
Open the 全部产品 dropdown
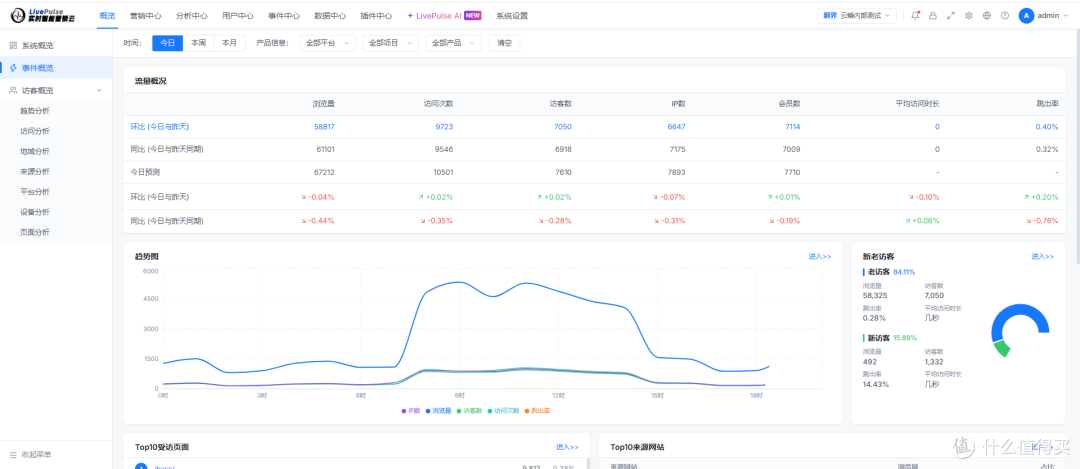[453, 43]
